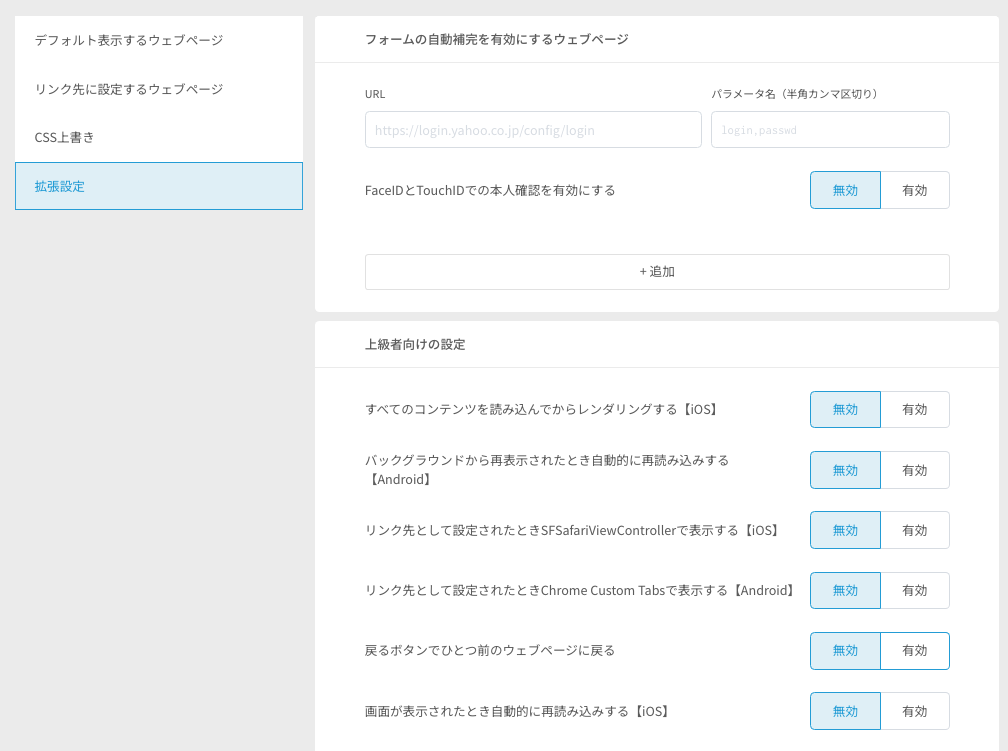Set Chrome Custom Tabs表示 to 無効
The height and width of the screenshot is (751, 1008).
845,590
